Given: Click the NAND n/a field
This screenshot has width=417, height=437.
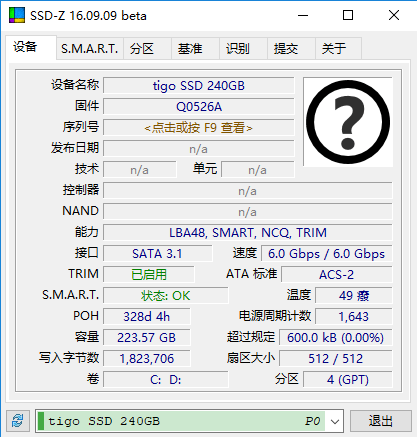Looking at the screenshot, I should pyautogui.click(x=248, y=212).
